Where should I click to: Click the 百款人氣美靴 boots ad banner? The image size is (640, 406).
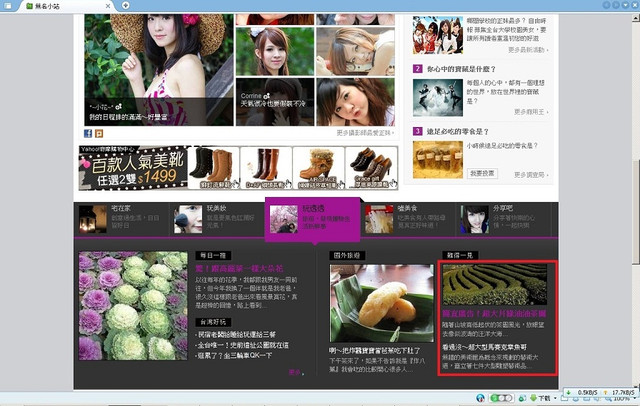pyautogui.click(x=133, y=168)
